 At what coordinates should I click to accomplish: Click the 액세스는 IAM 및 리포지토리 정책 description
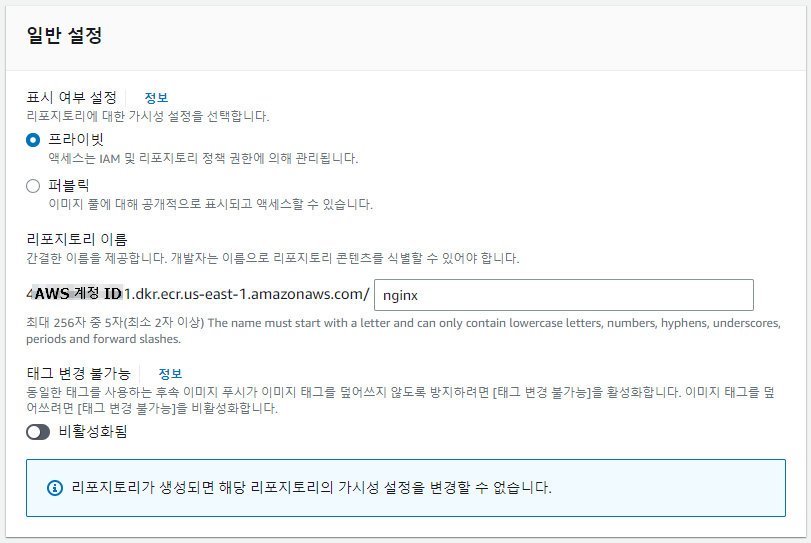pyautogui.click(x=203, y=158)
